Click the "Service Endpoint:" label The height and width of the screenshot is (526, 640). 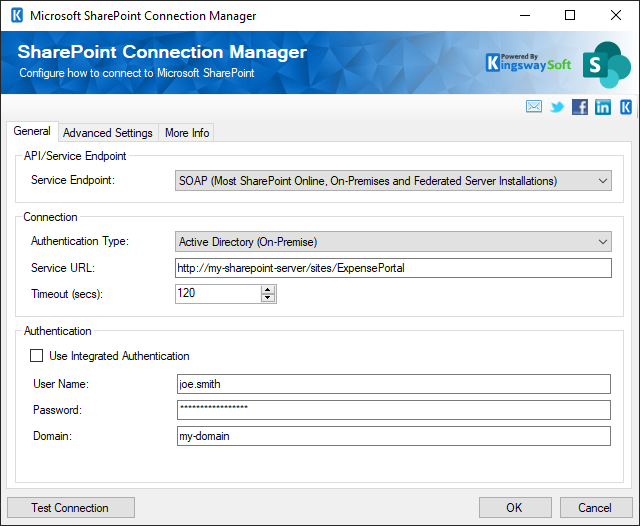[x=73, y=180]
